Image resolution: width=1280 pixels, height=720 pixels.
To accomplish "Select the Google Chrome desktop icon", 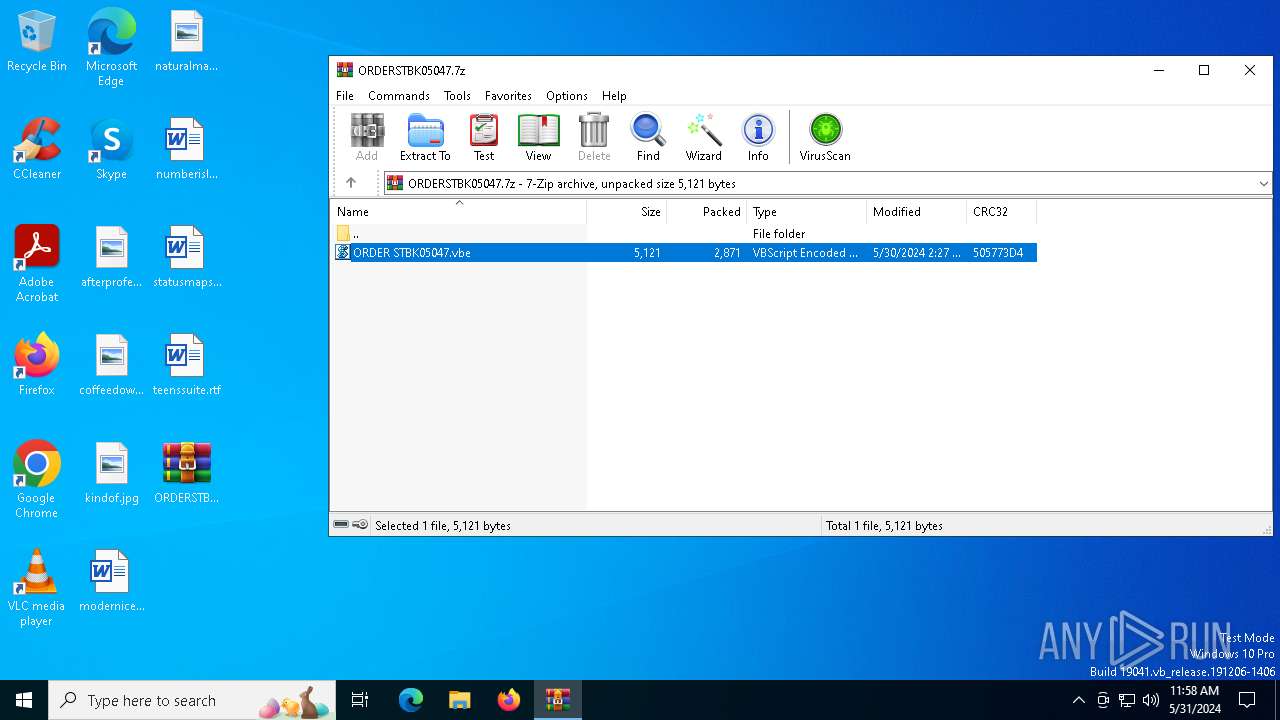I will (37, 479).
